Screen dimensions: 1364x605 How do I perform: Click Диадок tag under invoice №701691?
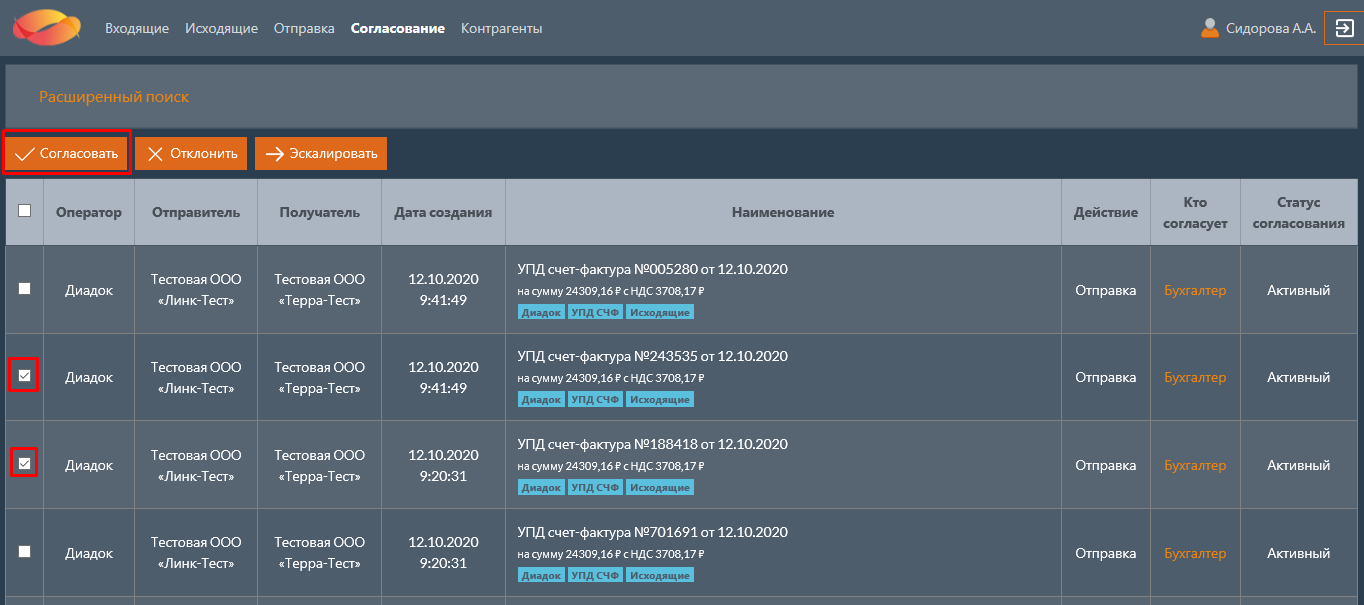(x=541, y=575)
